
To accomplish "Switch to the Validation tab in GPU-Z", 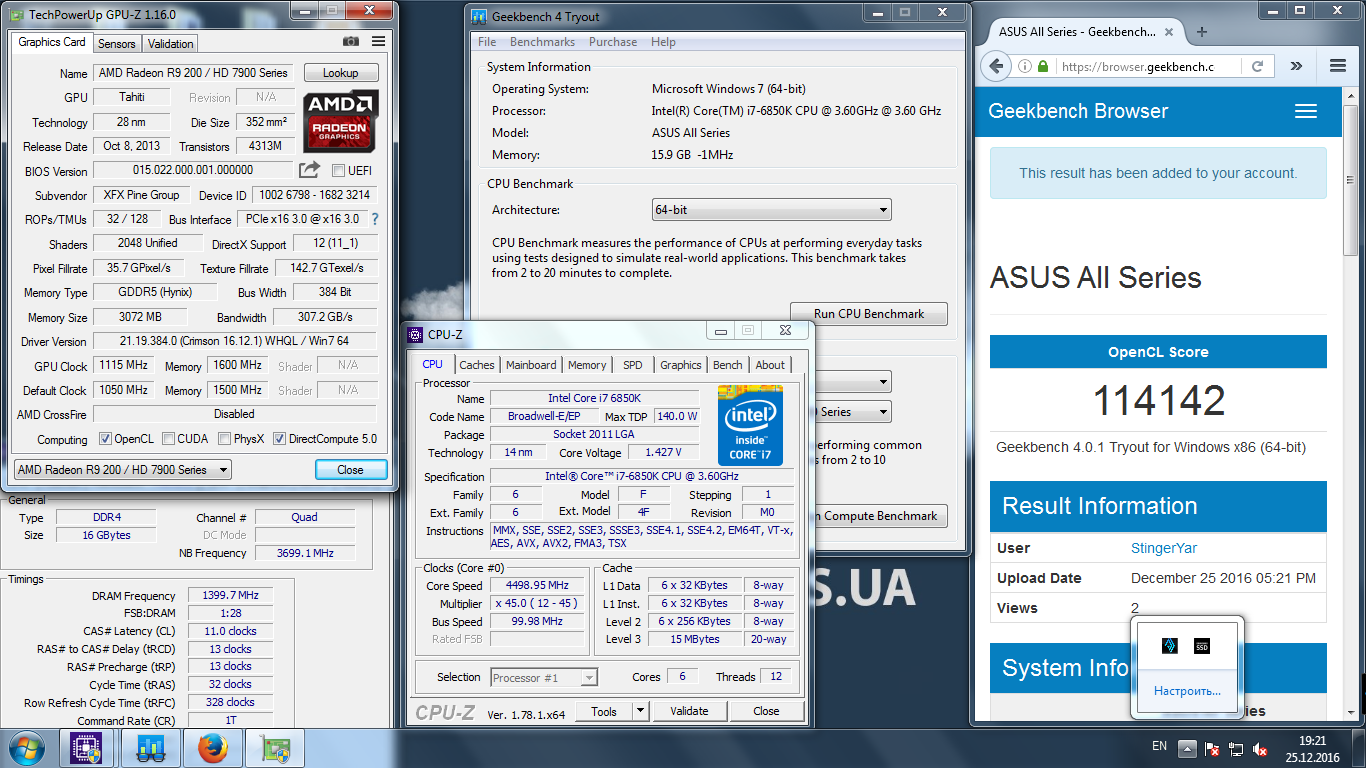I will 170,43.
